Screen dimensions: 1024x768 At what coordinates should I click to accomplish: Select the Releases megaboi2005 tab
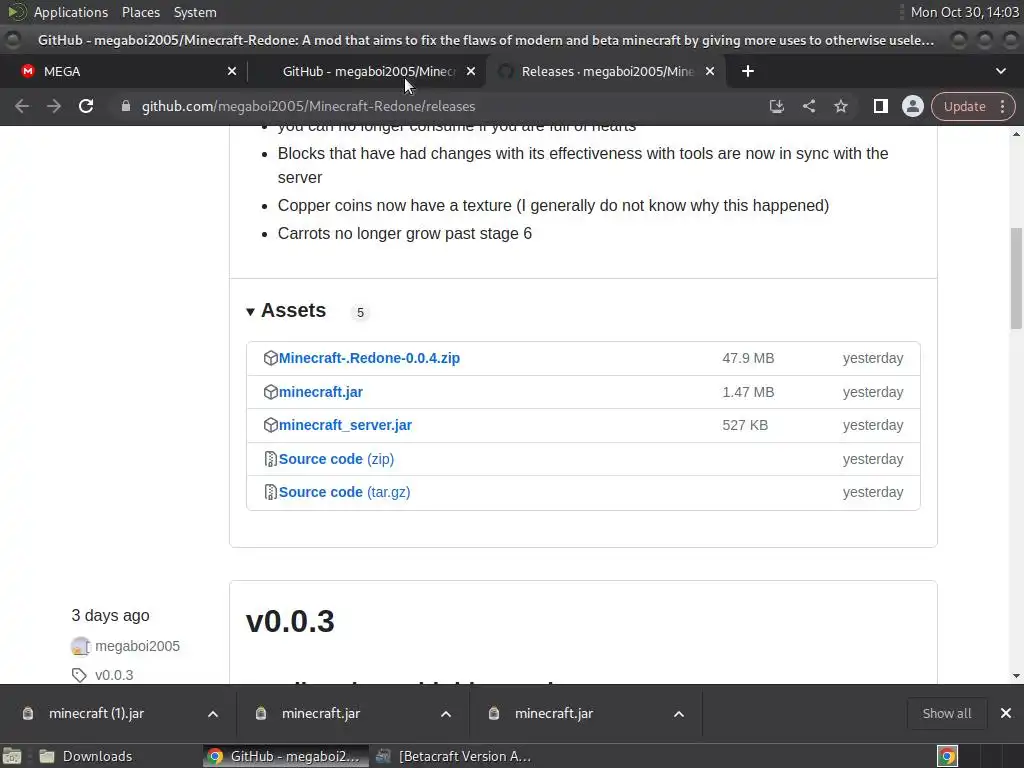click(x=607, y=71)
